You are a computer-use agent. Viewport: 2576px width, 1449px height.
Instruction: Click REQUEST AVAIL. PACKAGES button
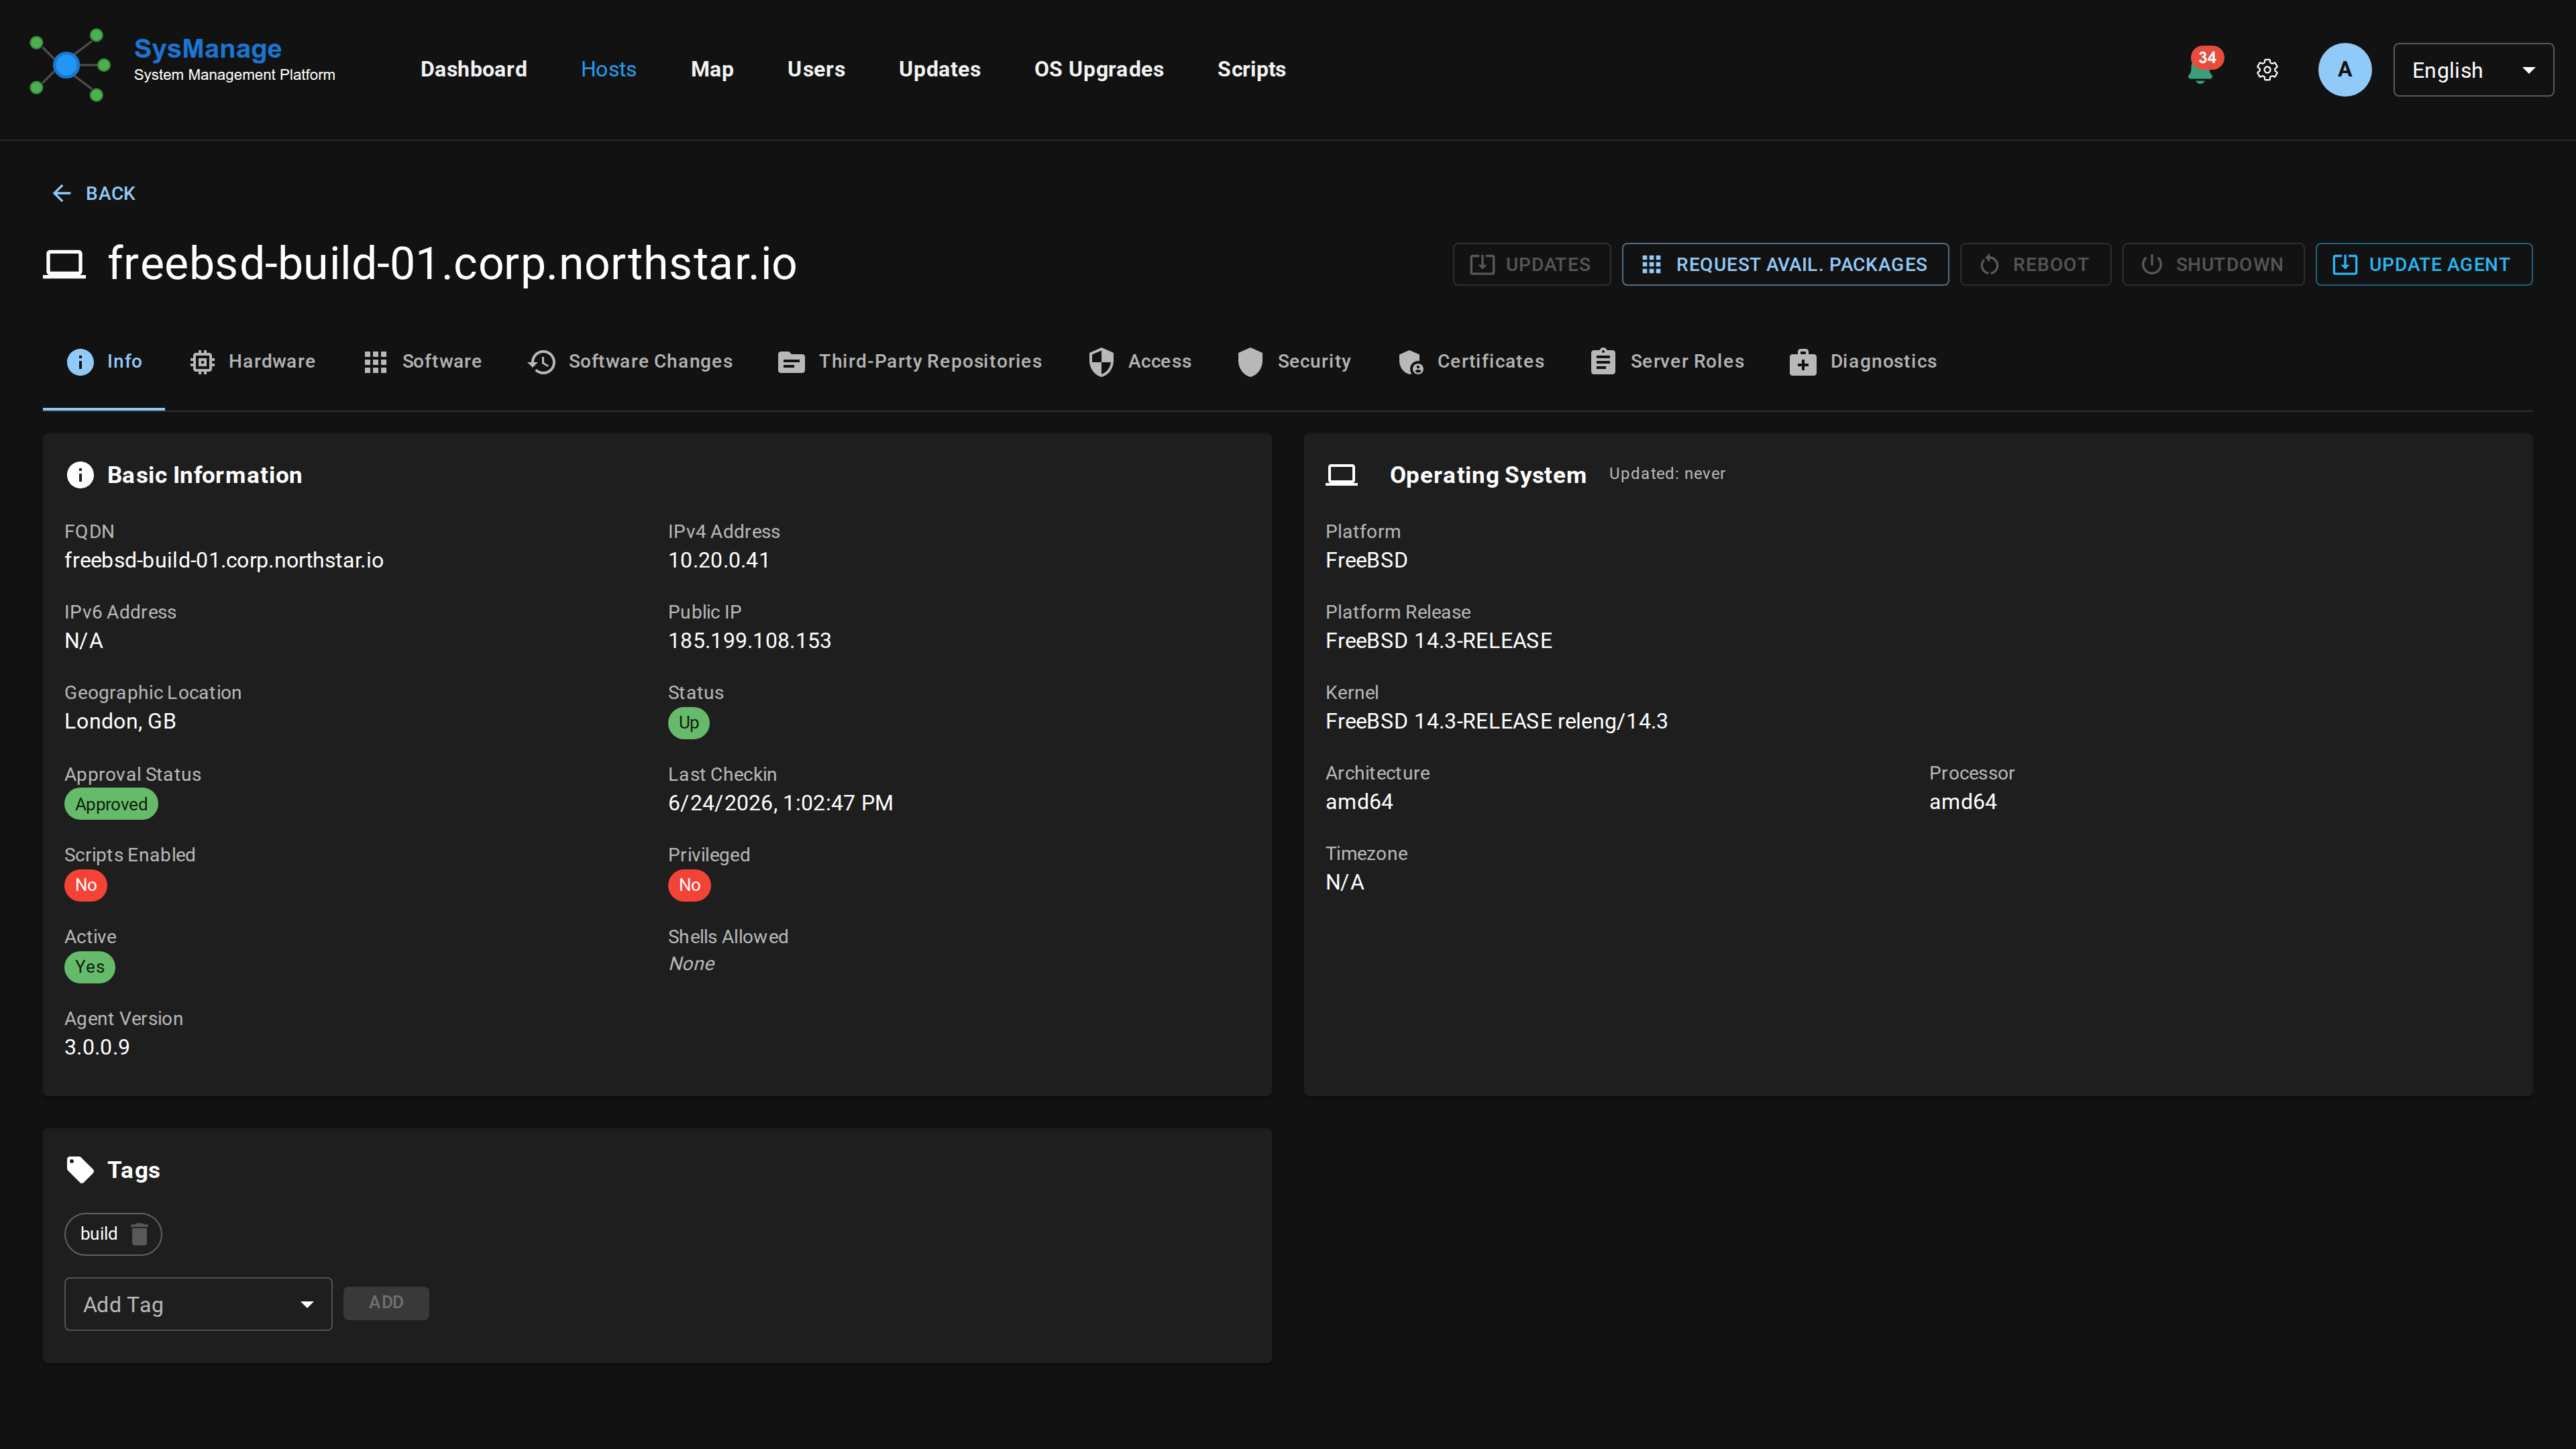(x=1785, y=265)
